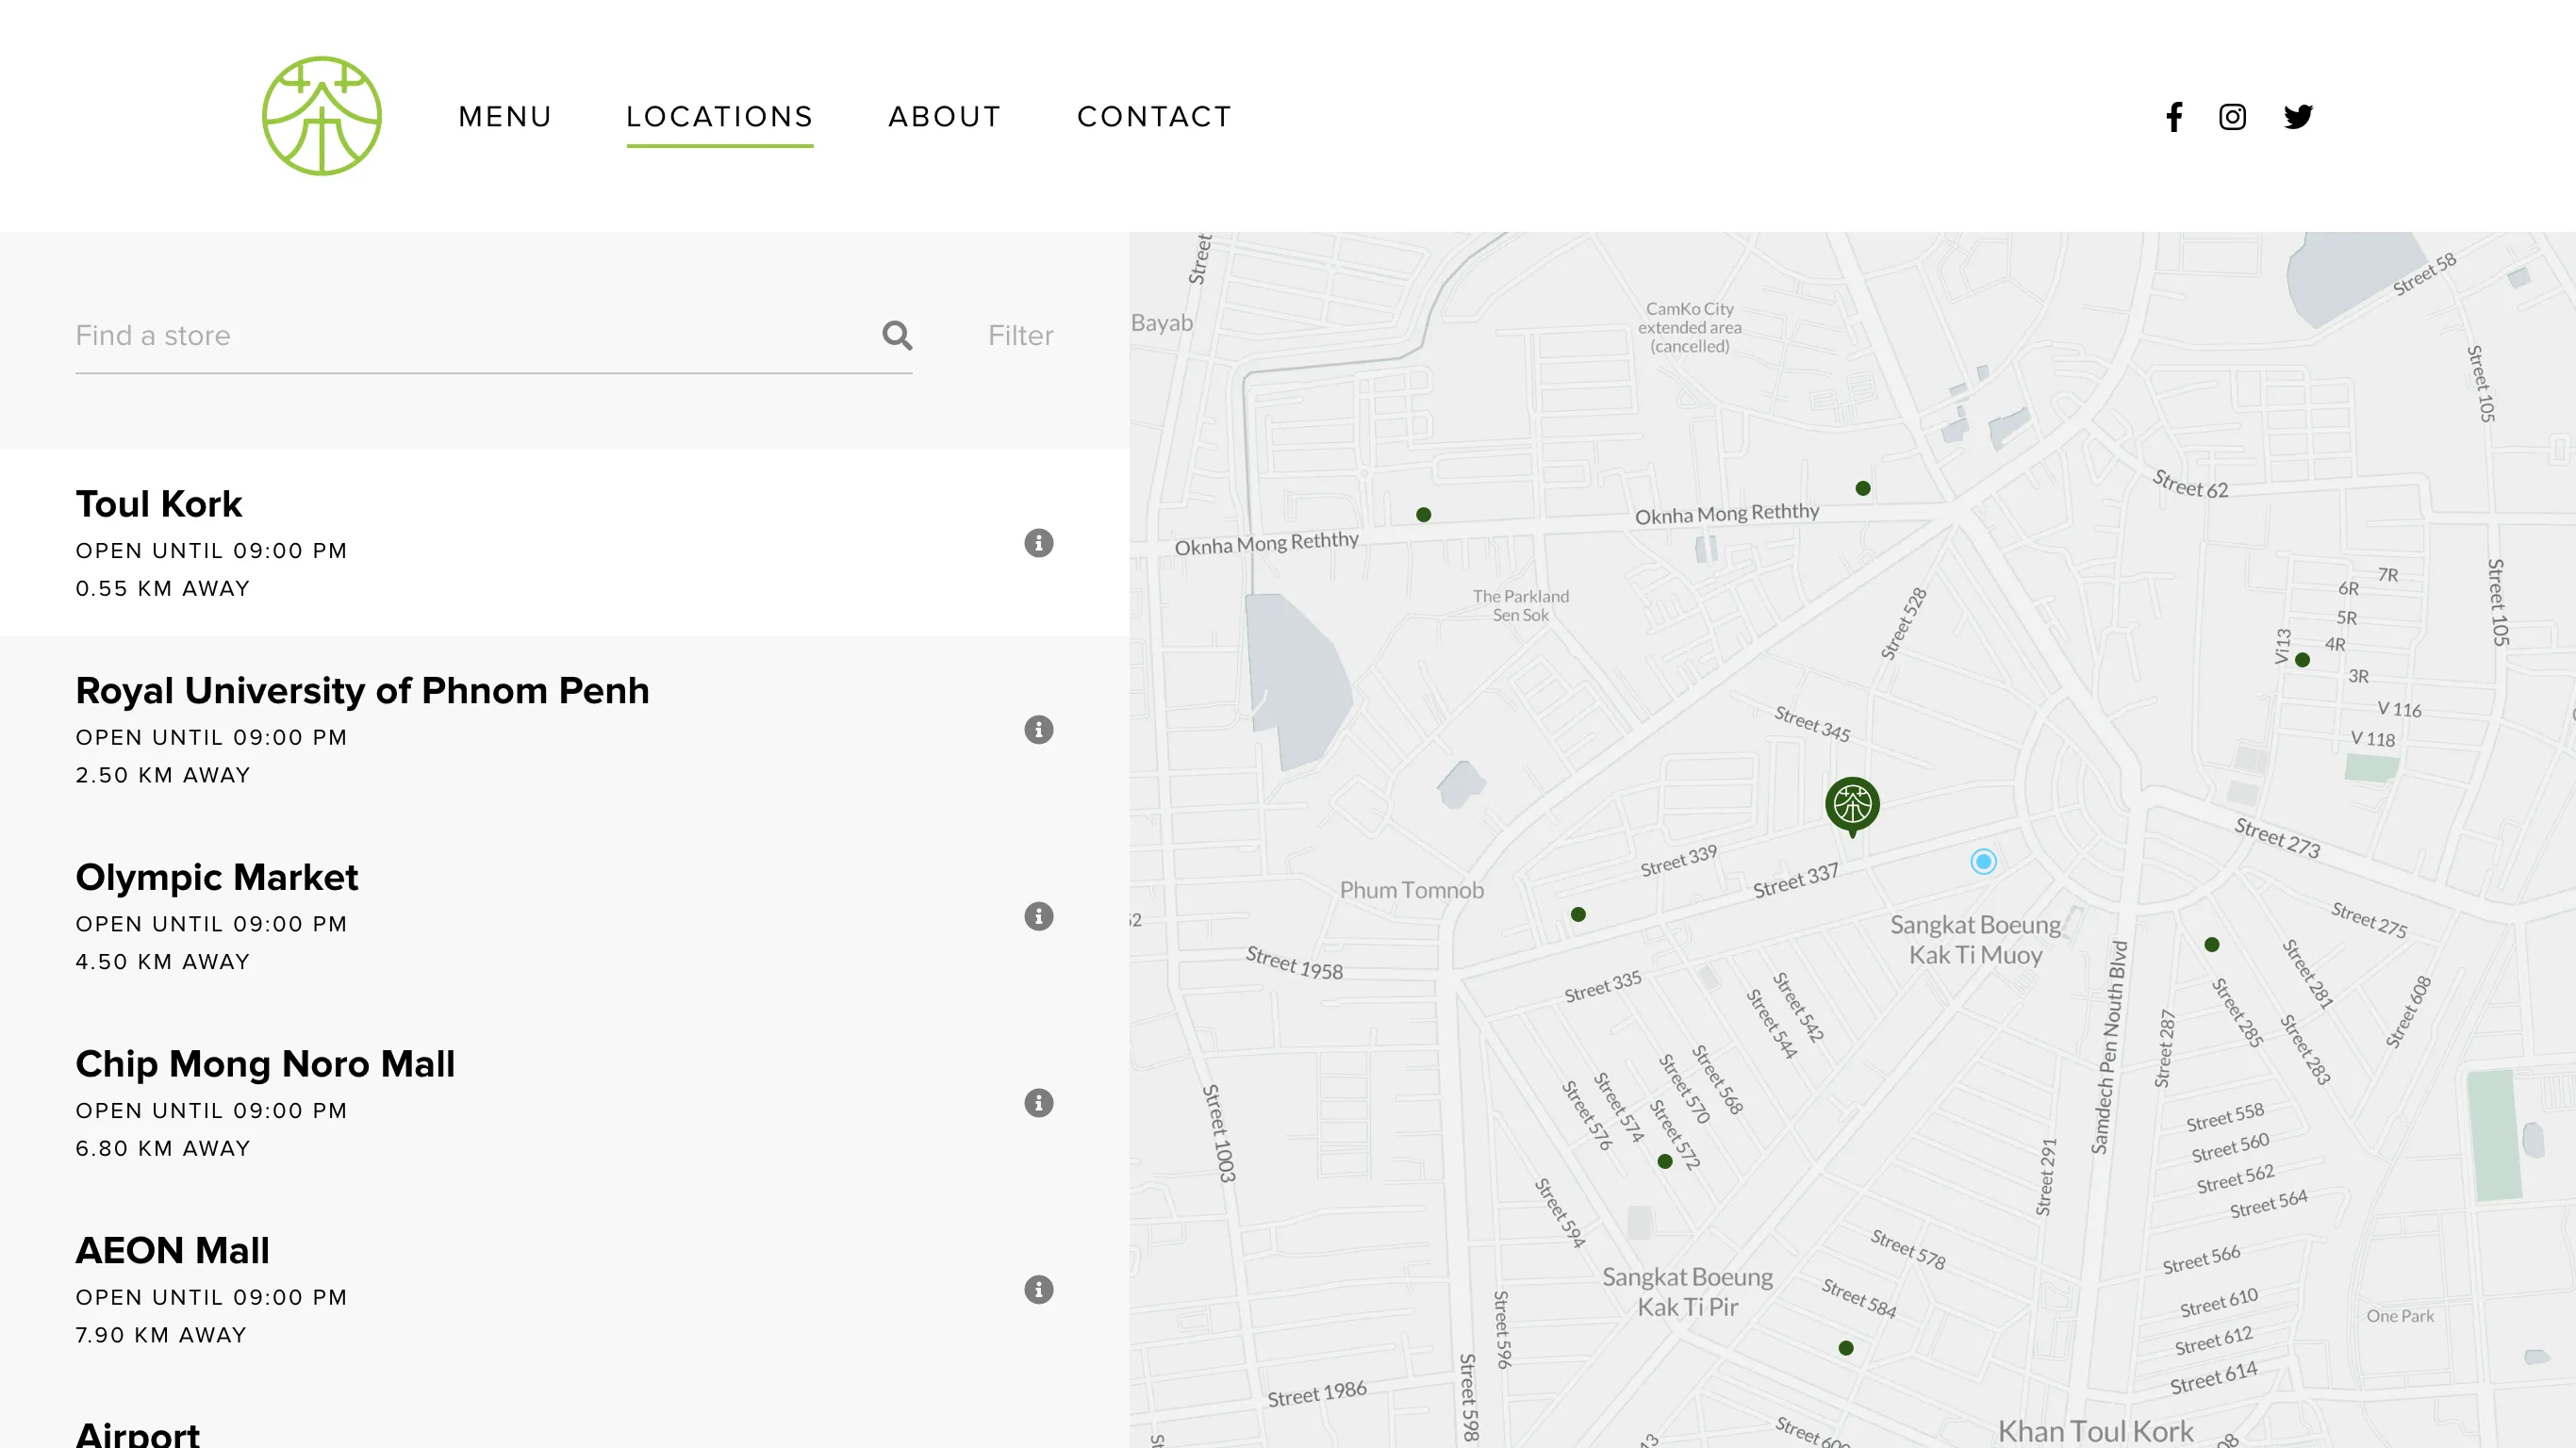Show info for AEON Mall store
Image resolution: width=2576 pixels, height=1448 pixels.
click(1038, 1290)
